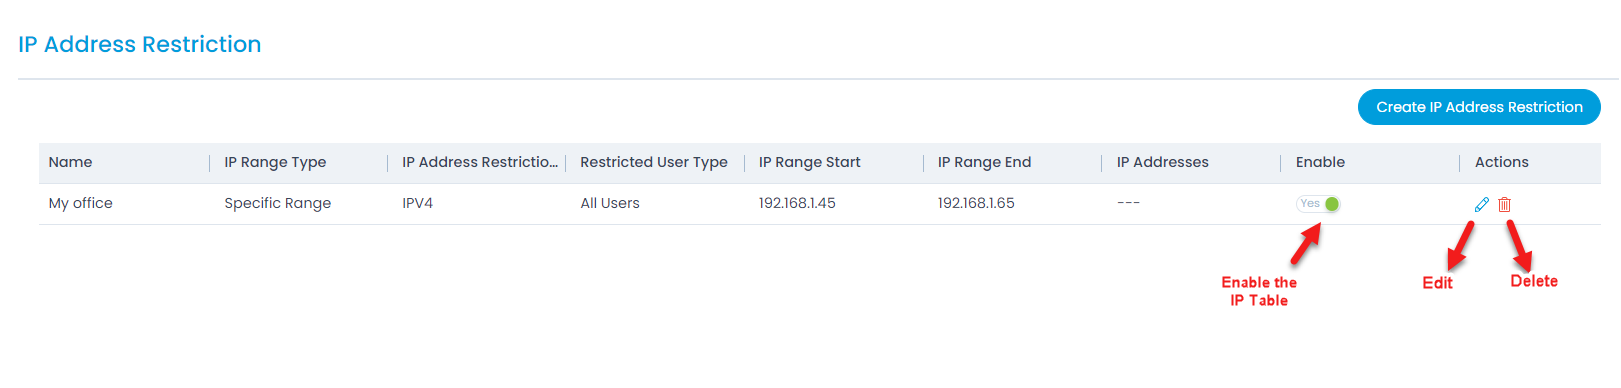Delete My office using the trash icon
Viewport: 1621px width, 388px height.
point(1504,204)
